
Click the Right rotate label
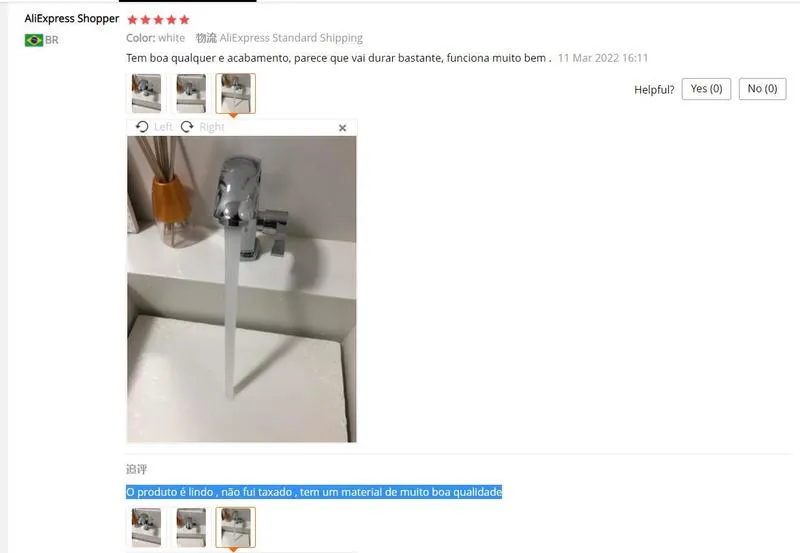click(x=212, y=127)
